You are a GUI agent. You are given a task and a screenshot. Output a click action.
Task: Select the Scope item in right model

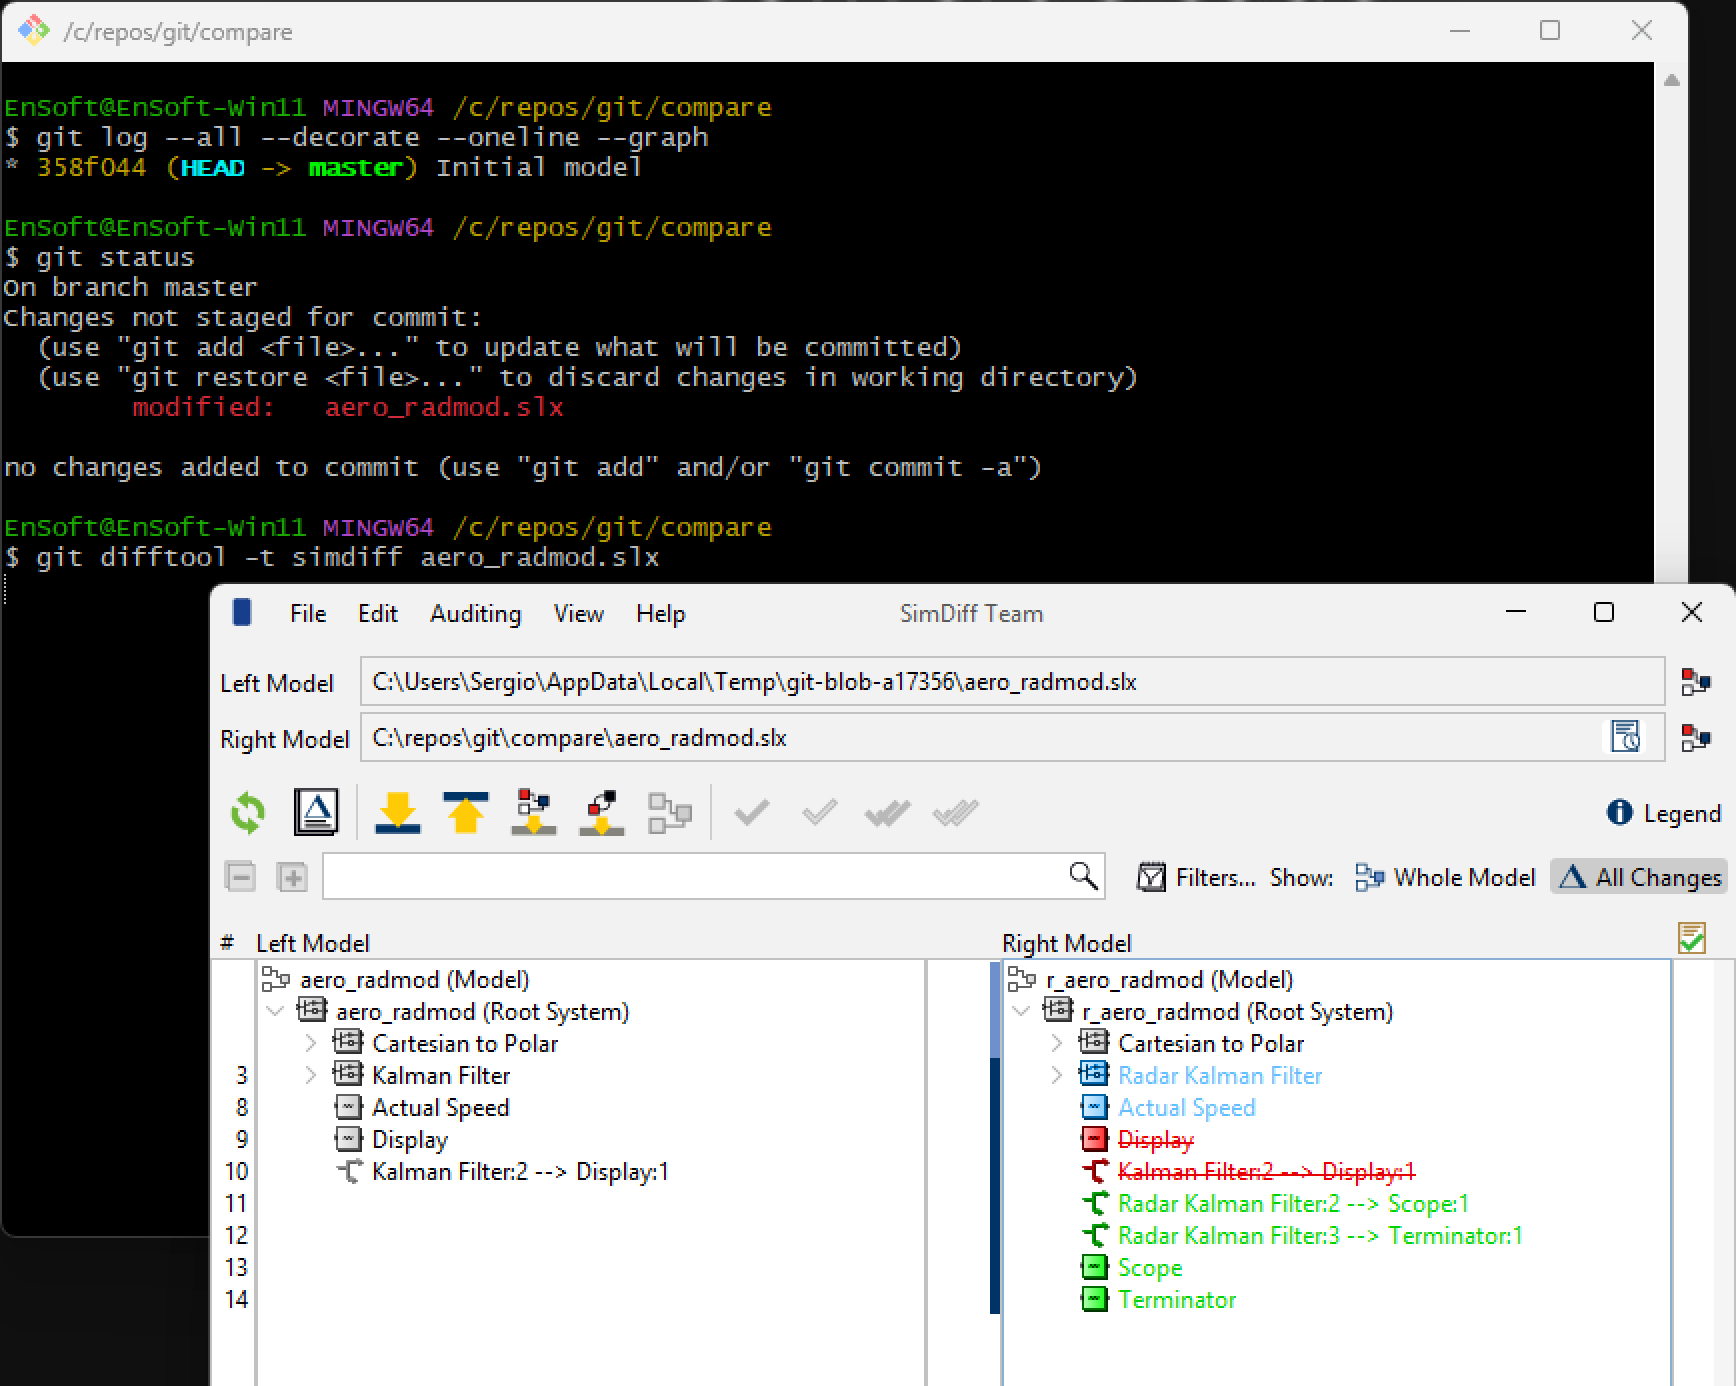click(1149, 1268)
